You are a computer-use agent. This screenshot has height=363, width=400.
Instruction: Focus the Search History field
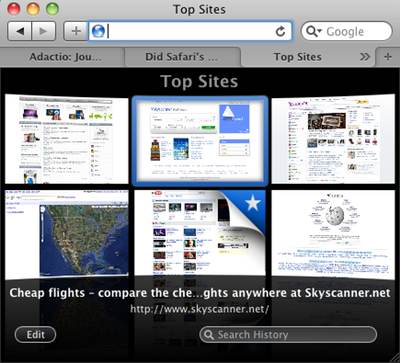tap(288, 335)
